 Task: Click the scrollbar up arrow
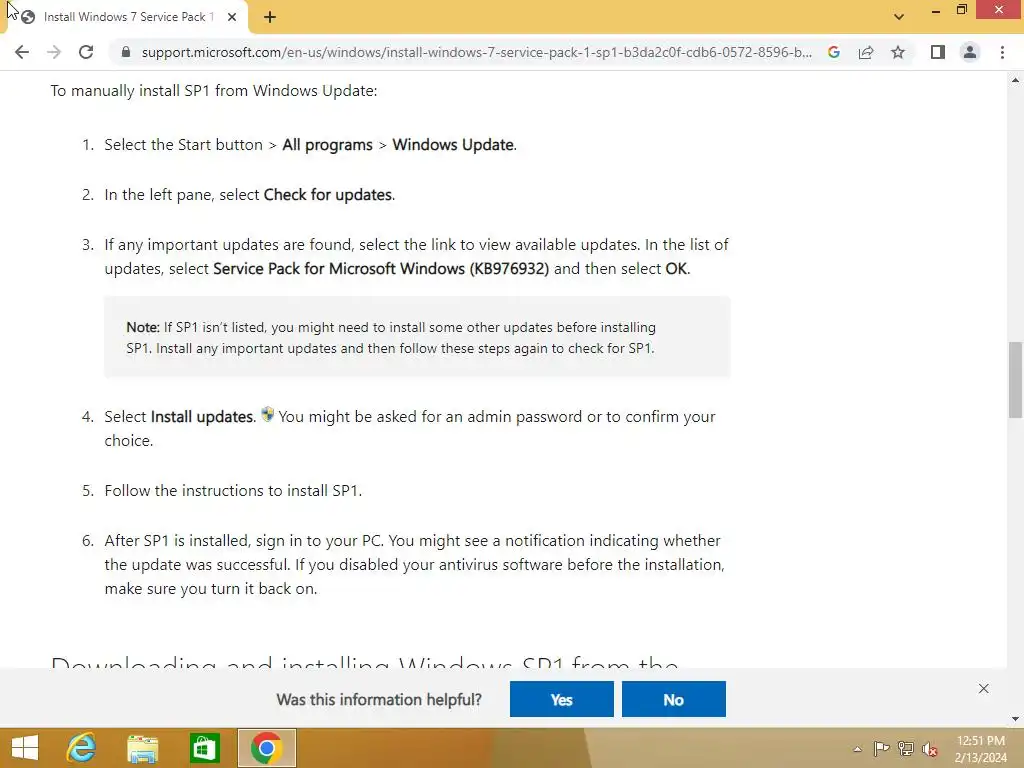1015,80
